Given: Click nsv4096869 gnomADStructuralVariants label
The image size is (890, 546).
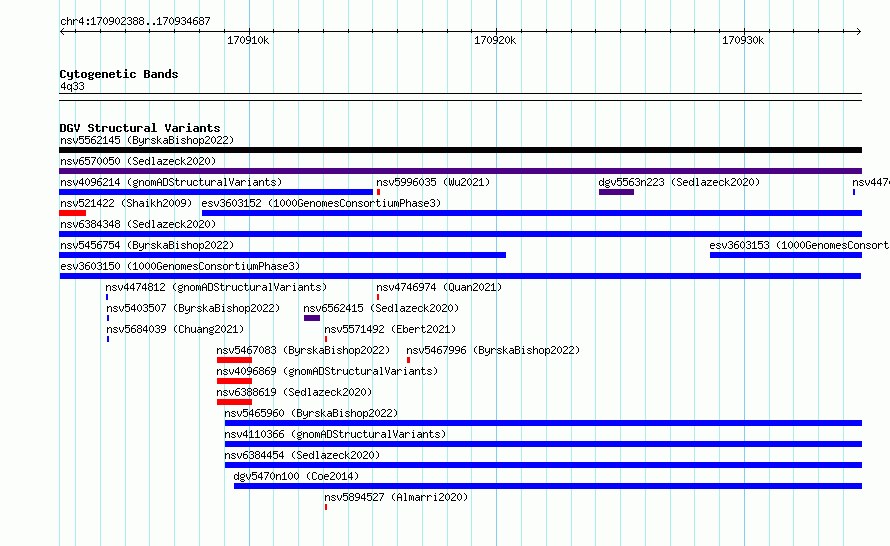Looking at the screenshot, I should 327,371.
